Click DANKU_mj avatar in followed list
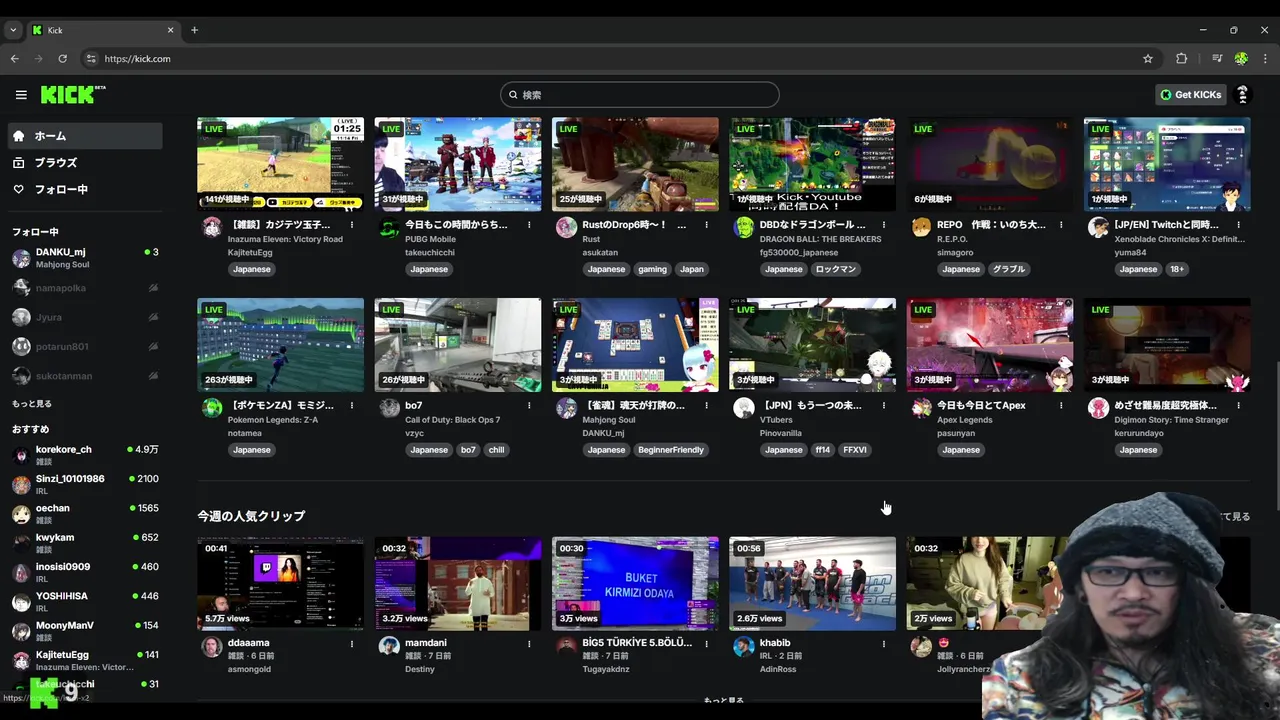Screen dimensions: 1280x720 coord(21,258)
